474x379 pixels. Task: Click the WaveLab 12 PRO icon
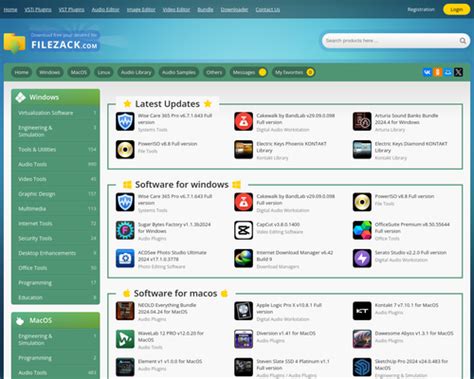(x=125, y=339)
